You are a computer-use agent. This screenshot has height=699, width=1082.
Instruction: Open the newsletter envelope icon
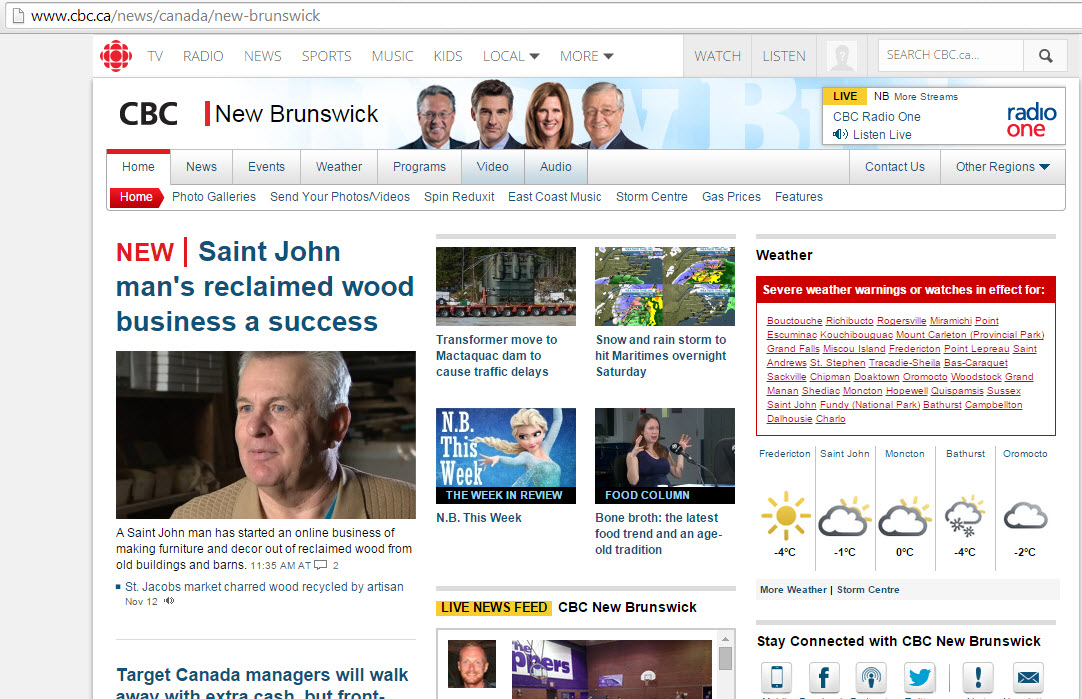click(1028, 677)
